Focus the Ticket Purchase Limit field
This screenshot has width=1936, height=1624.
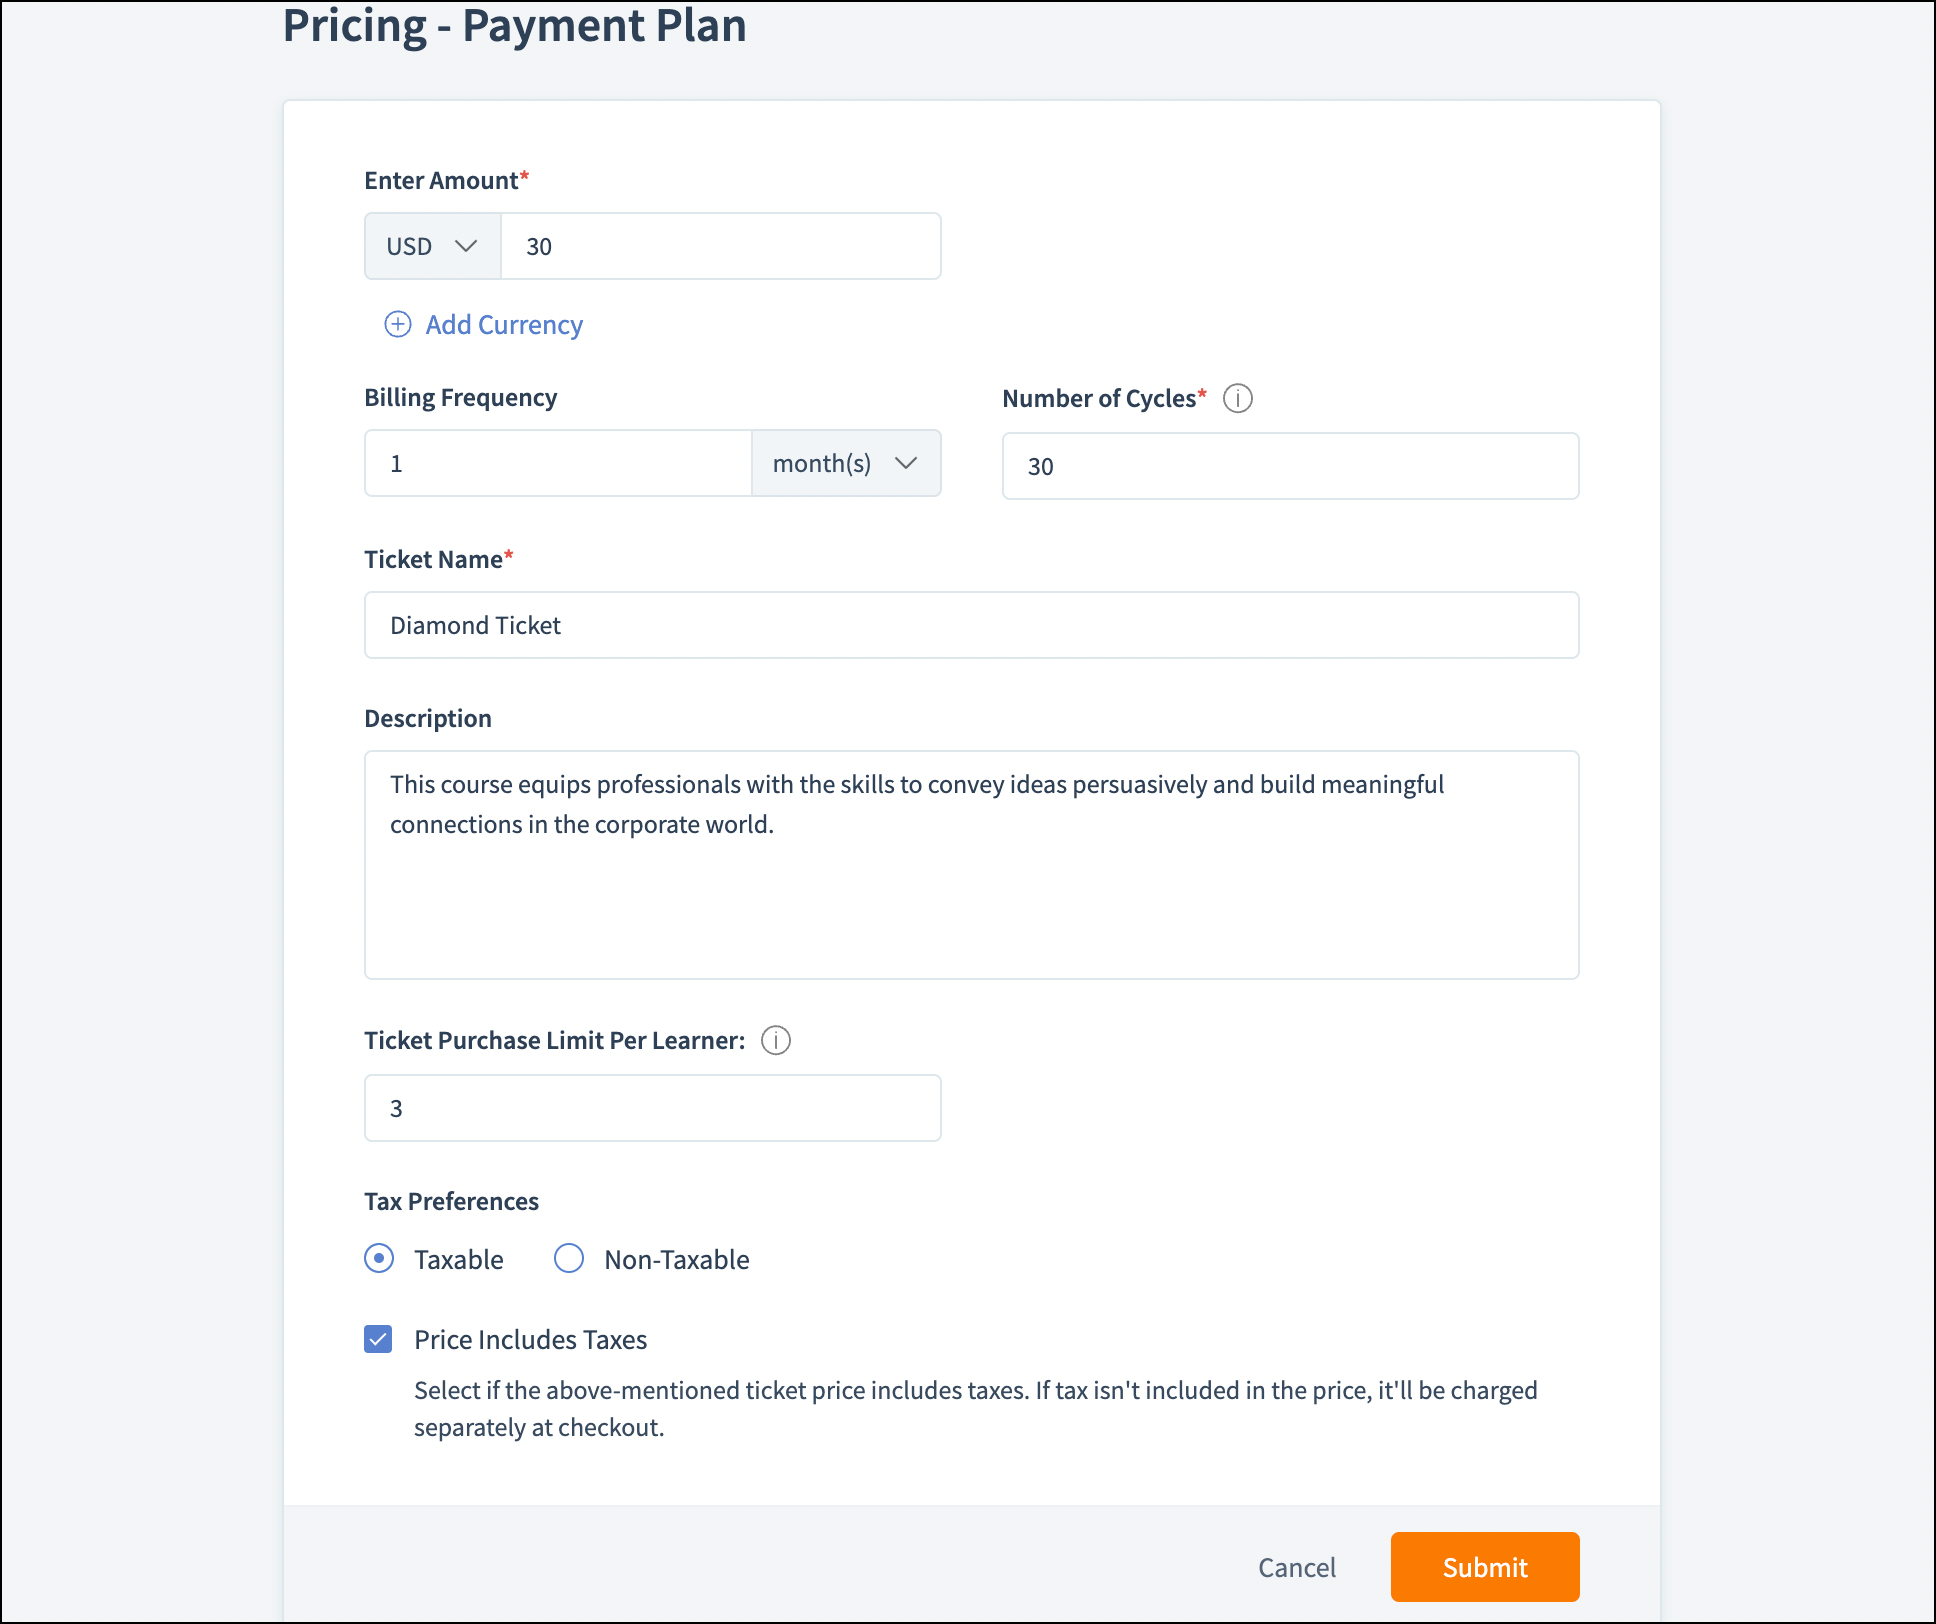[652, 1108]
